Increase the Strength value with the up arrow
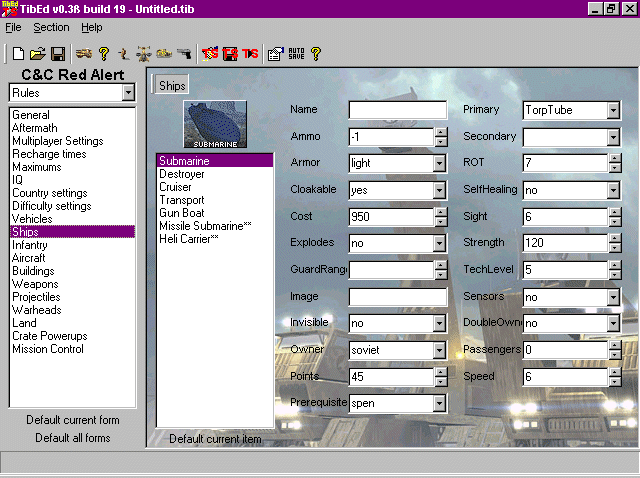This screenshot has width=640, height=478. (615, 239)
